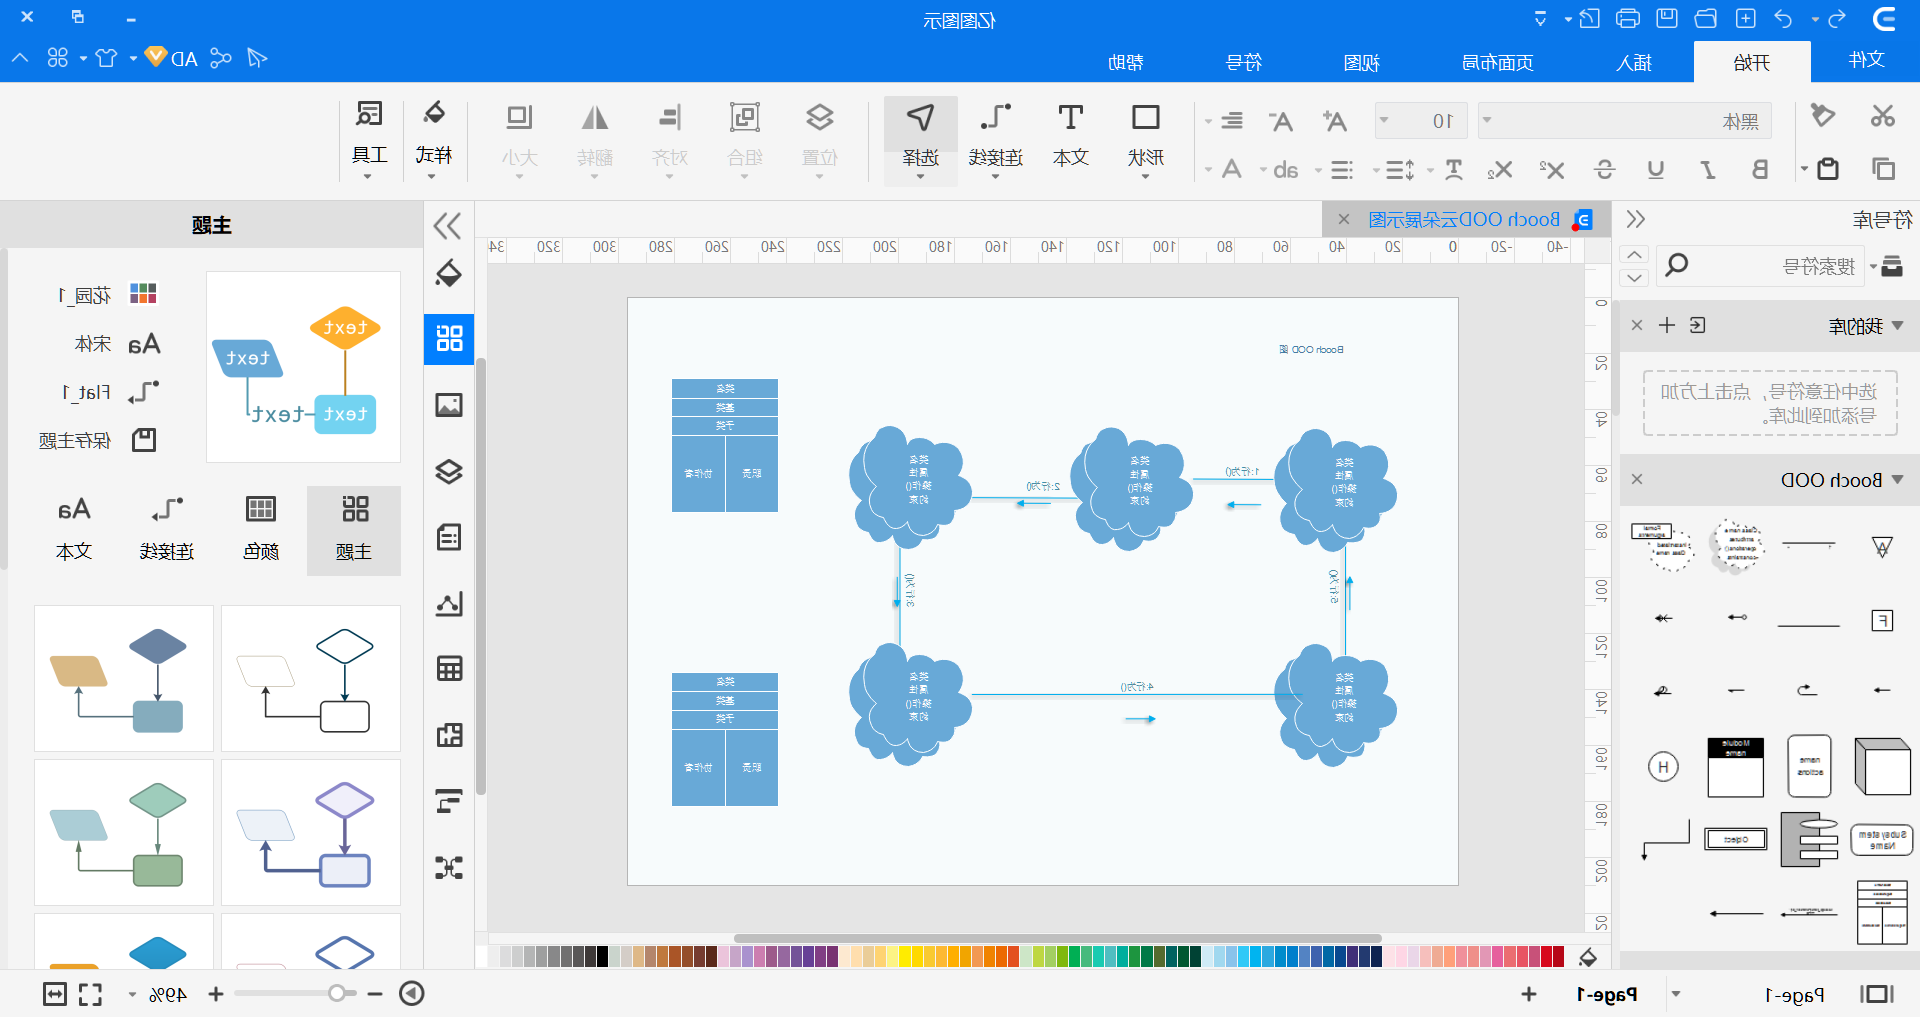
Task: Click the decrease font size icon
Action: point(1281,121)
